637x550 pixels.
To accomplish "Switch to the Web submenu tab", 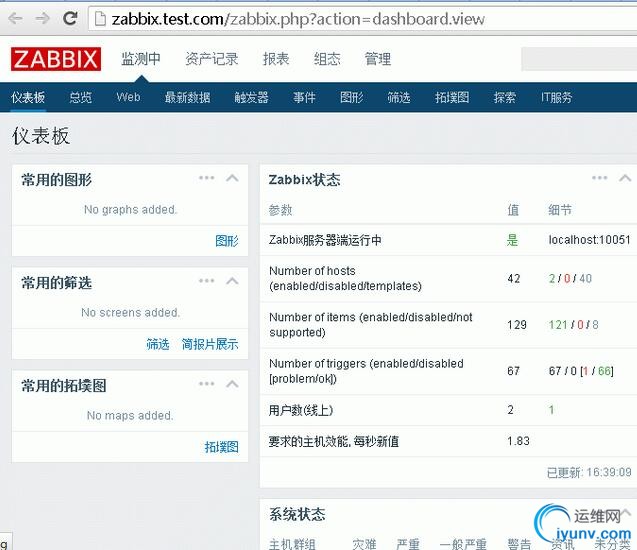I will (128, 97).
